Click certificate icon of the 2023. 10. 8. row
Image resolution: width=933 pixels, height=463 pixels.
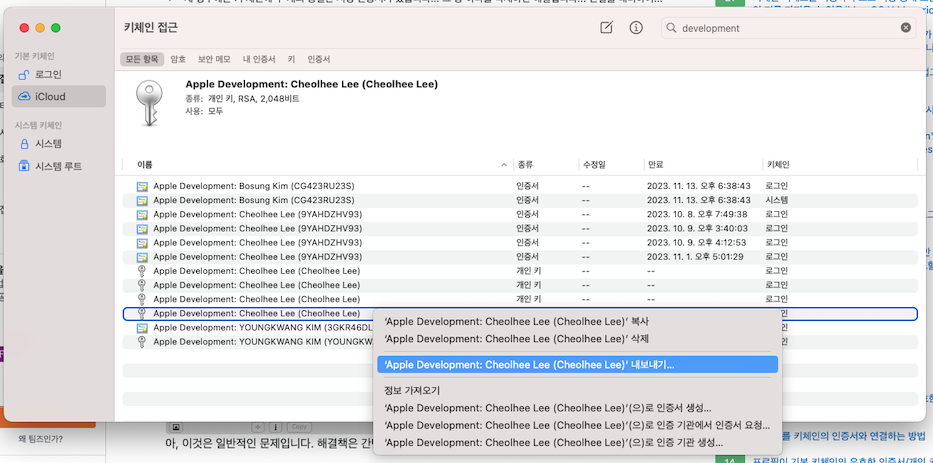[x=142, y=214]
